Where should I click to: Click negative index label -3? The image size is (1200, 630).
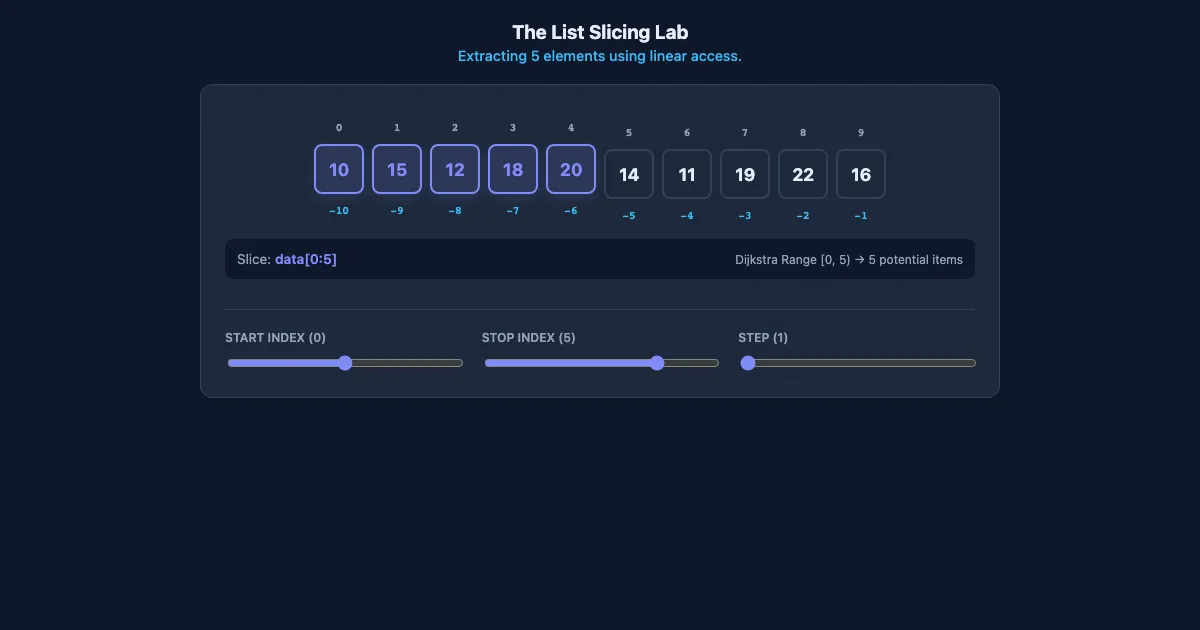pyautogui.click(x=745, y=216)
